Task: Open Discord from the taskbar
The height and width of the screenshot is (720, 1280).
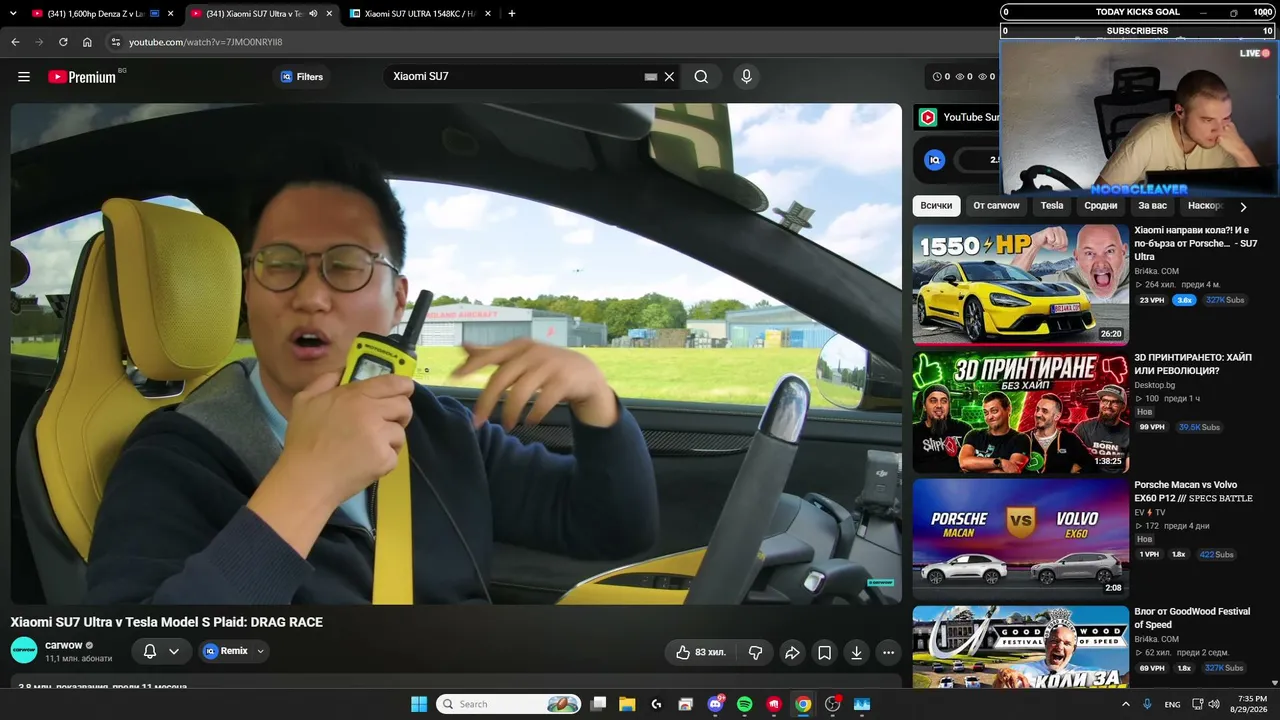Action: [715, 704]
